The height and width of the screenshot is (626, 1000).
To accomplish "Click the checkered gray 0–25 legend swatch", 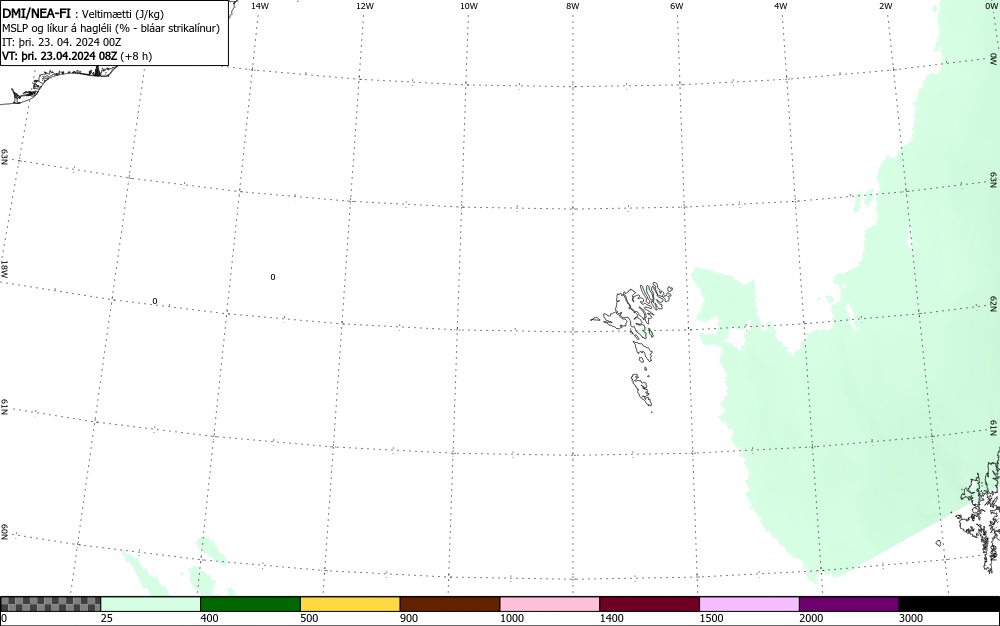I will point(50,604).
